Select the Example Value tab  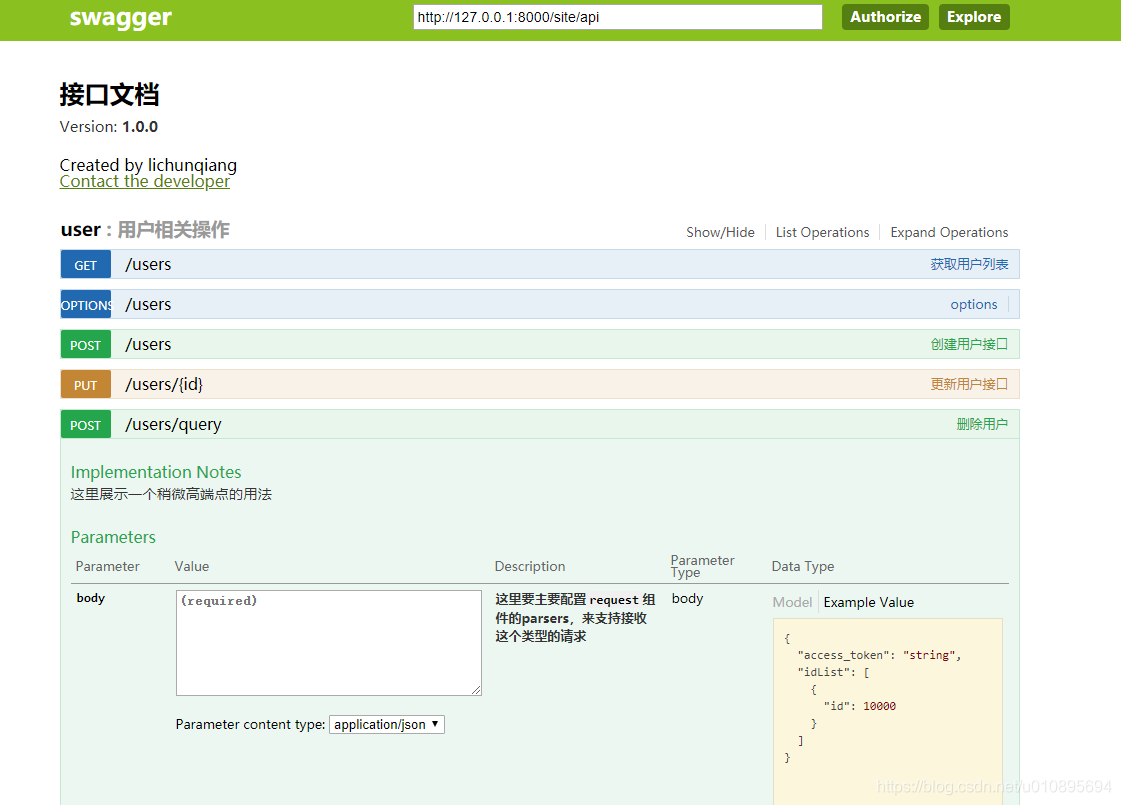pyautogui.click(x=866, y=602)
